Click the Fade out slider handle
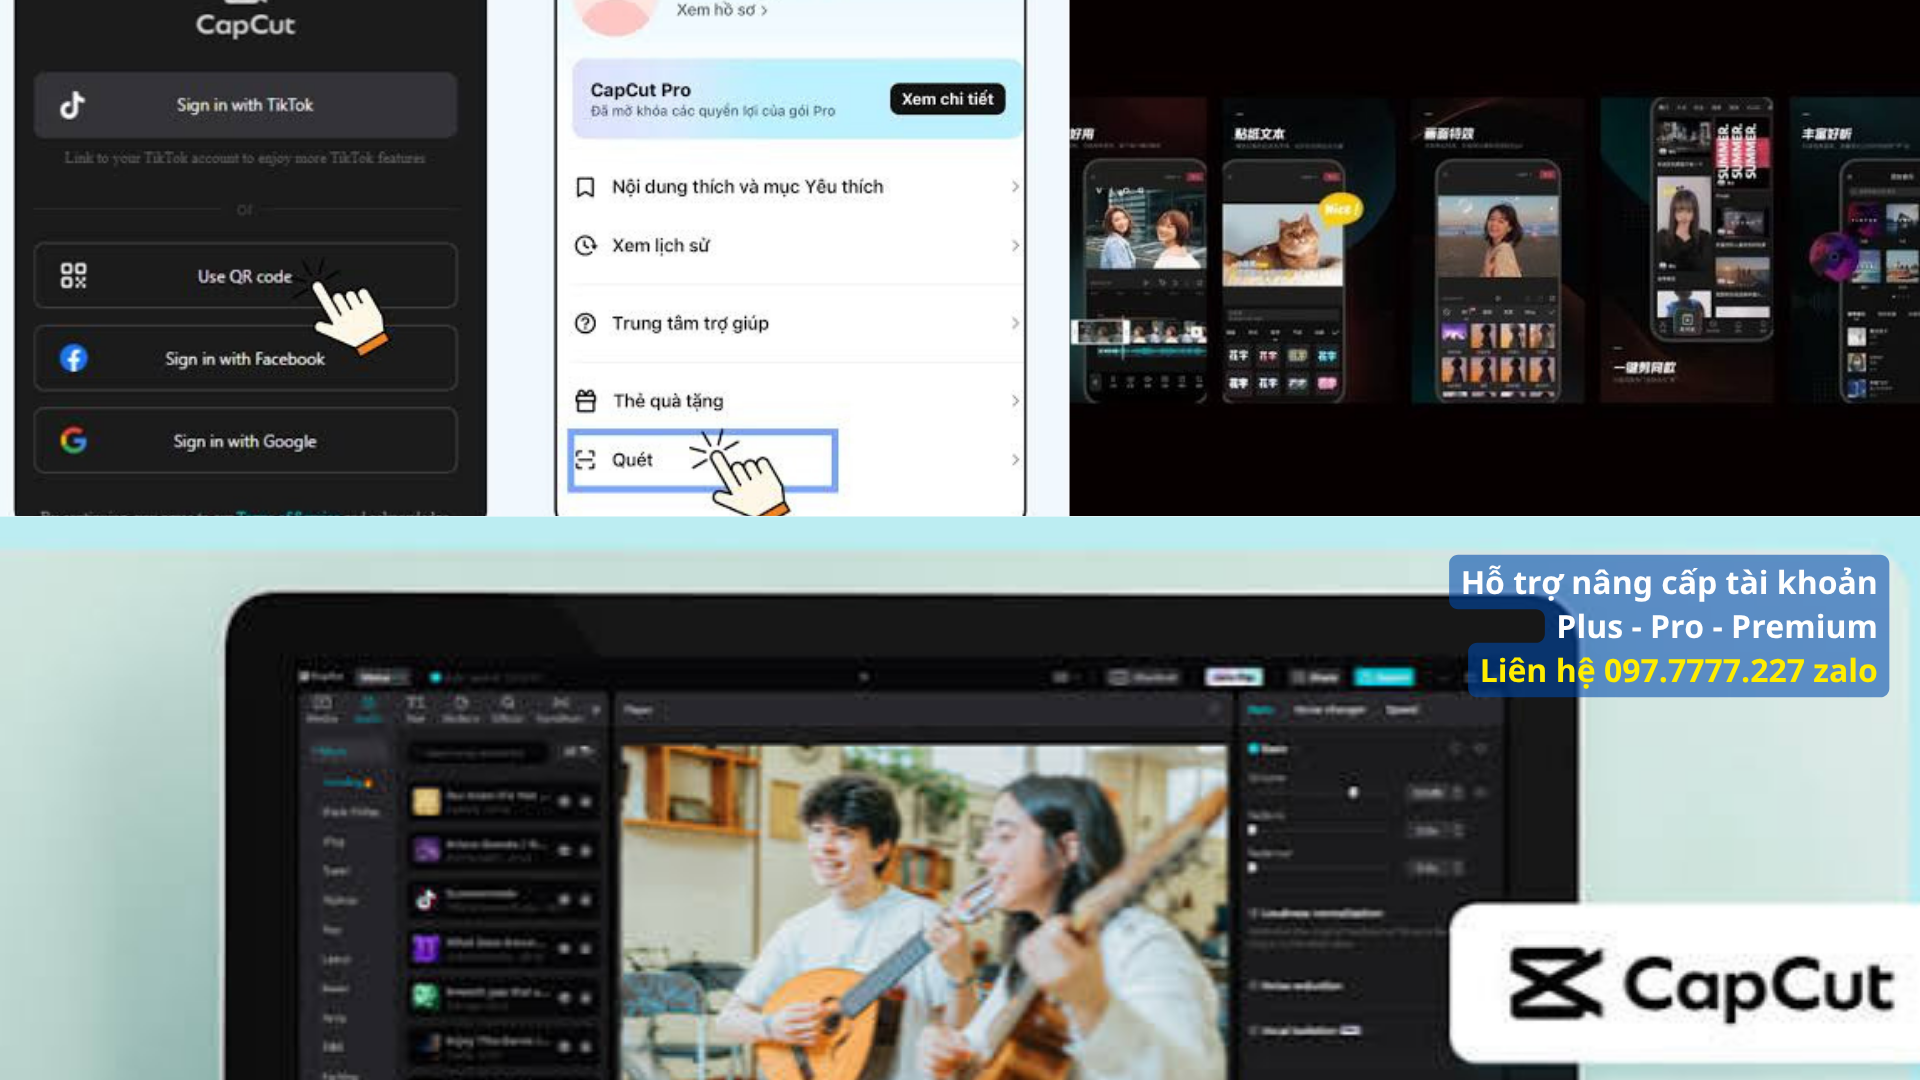The height and width of the screenshot is (1080, 1920). tap(1252, 868)
